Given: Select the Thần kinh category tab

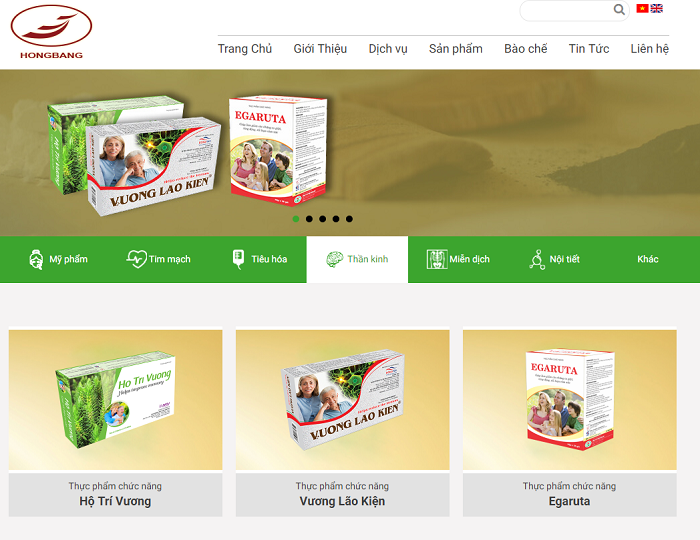Looking at the screenshot, I should pyautogui.click(x=357, y=259).
